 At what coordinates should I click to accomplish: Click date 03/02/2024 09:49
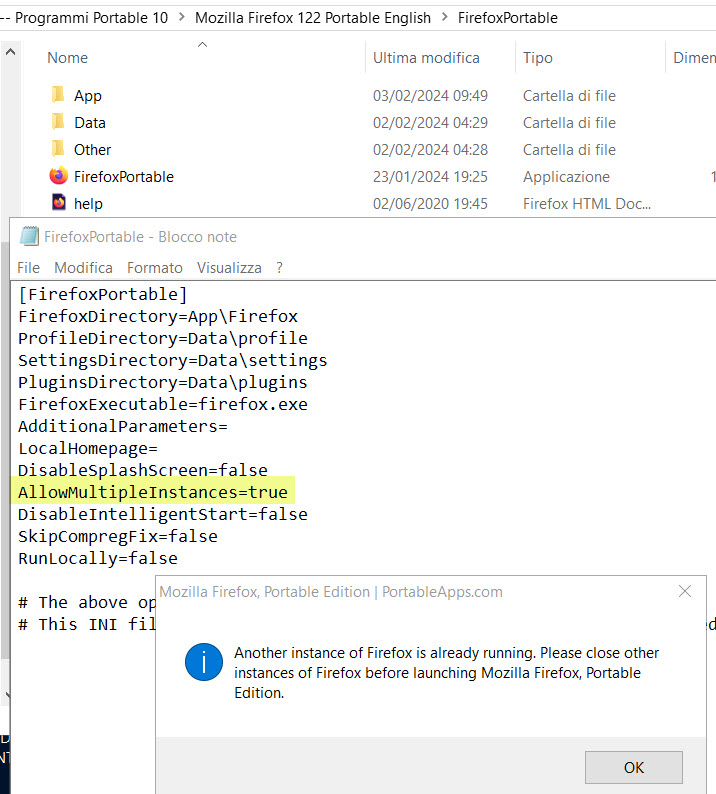coord(430,96)
